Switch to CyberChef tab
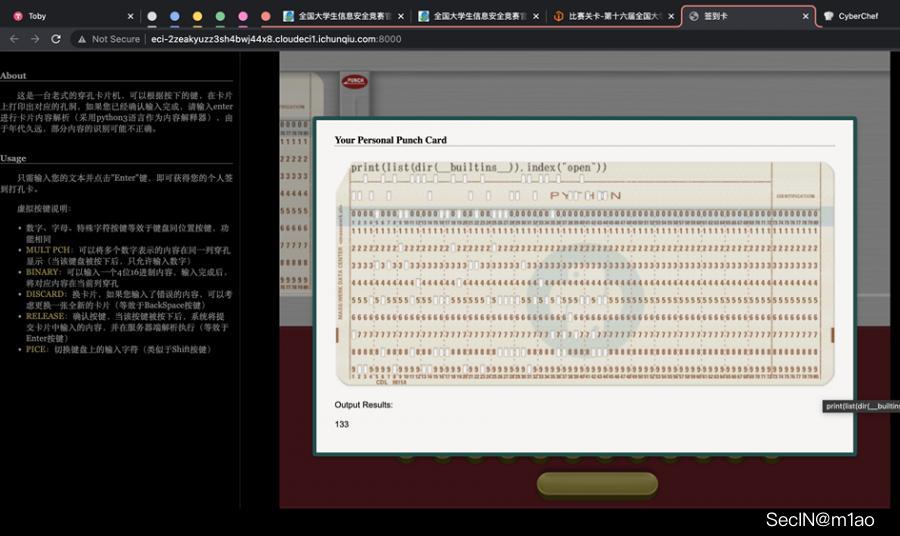Image resolution: width=900 pixels, height=536 pixels. (858, 16)
